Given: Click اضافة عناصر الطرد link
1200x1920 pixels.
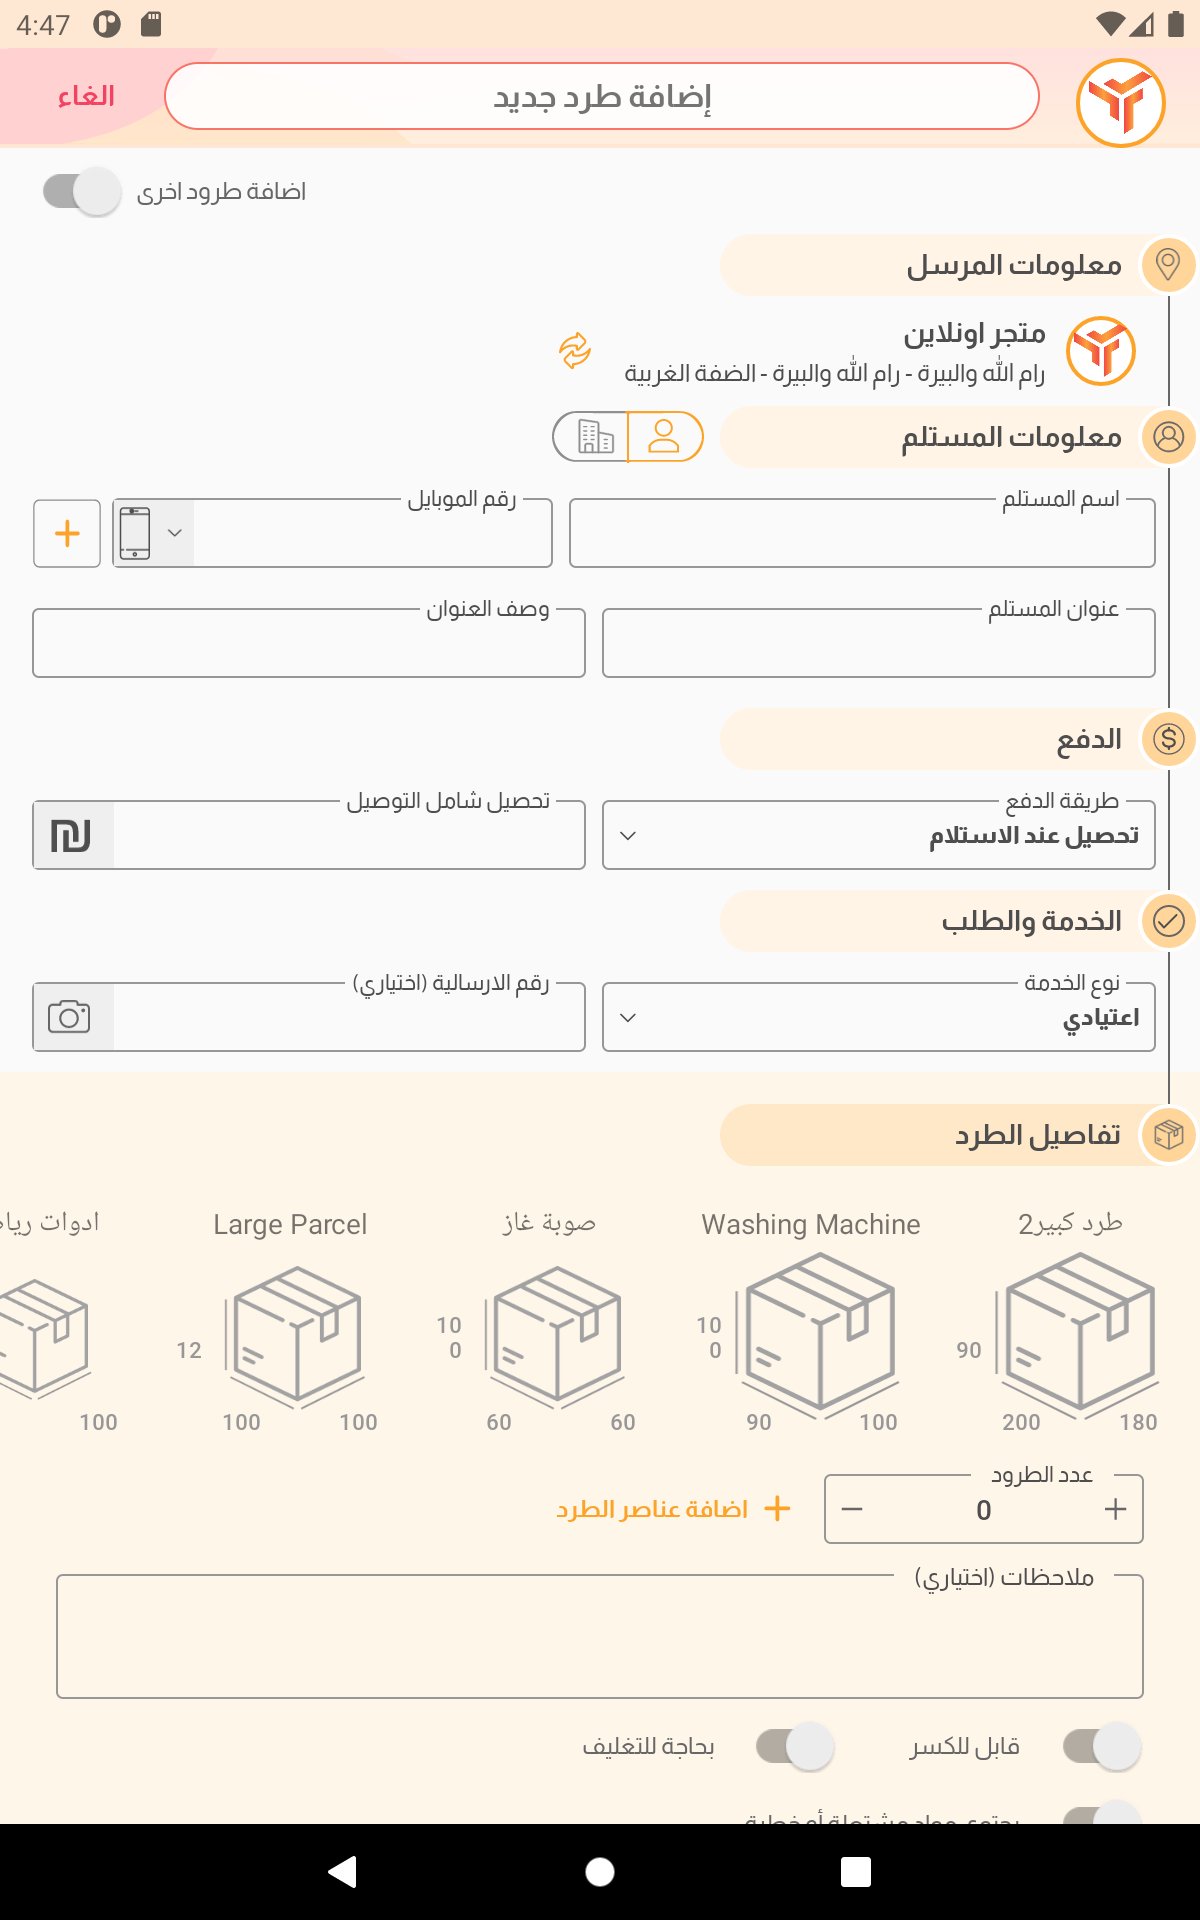Looking at the screenshot, I should click(x=673, y=1509).
